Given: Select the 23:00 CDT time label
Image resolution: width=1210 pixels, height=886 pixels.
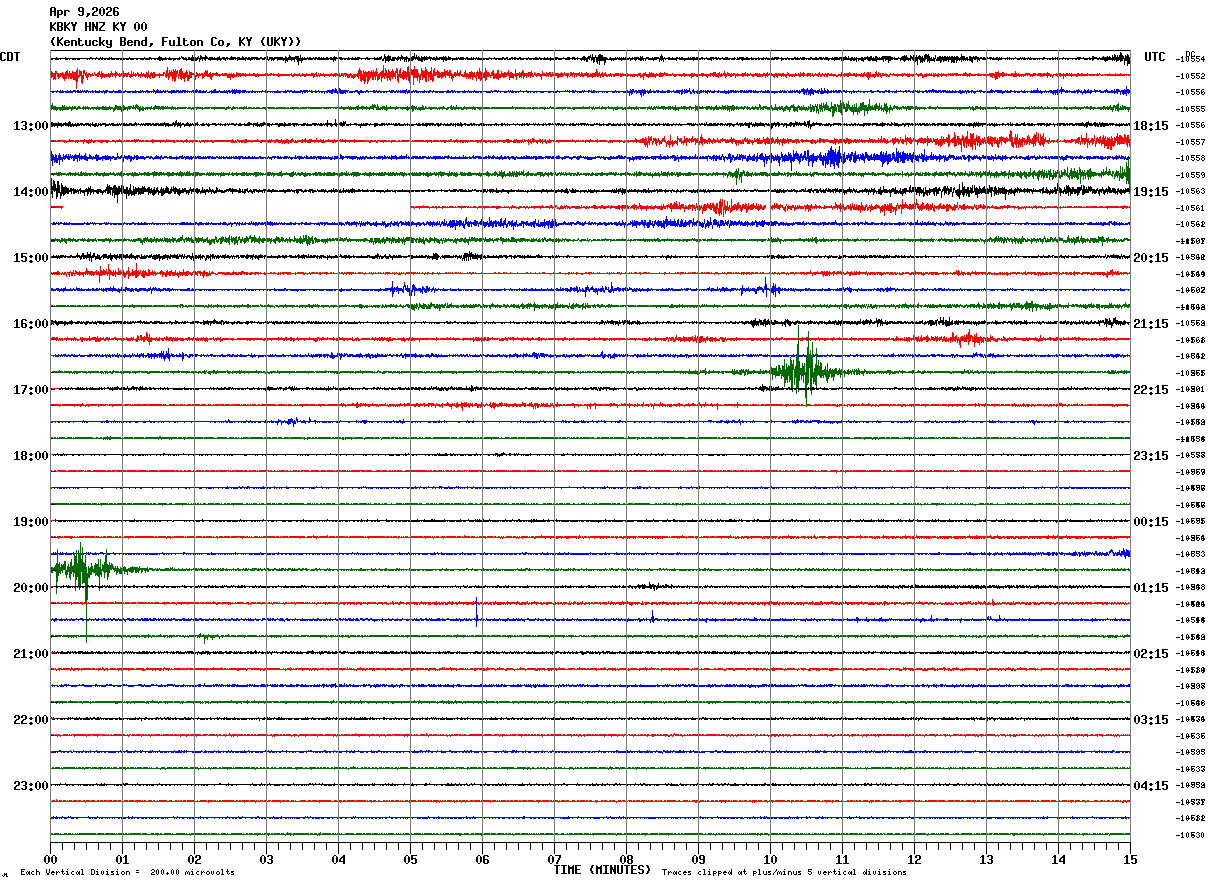Looking at the screenshot, I should (30, 786).
